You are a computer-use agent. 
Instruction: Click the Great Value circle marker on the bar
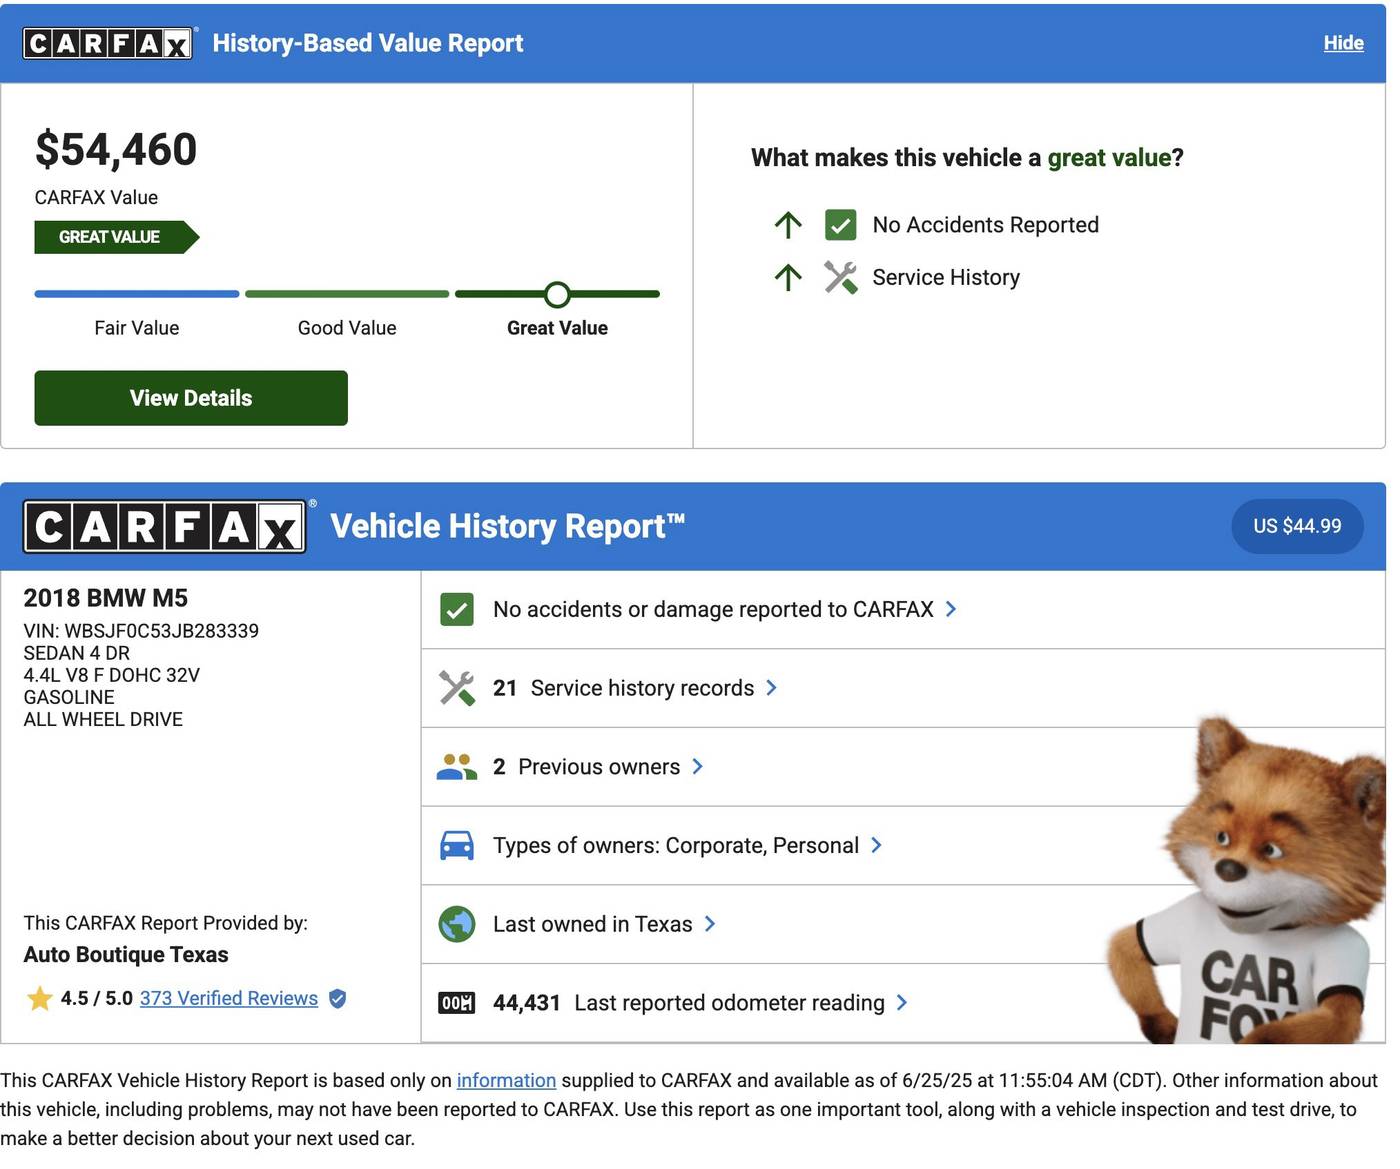[558, 294]
